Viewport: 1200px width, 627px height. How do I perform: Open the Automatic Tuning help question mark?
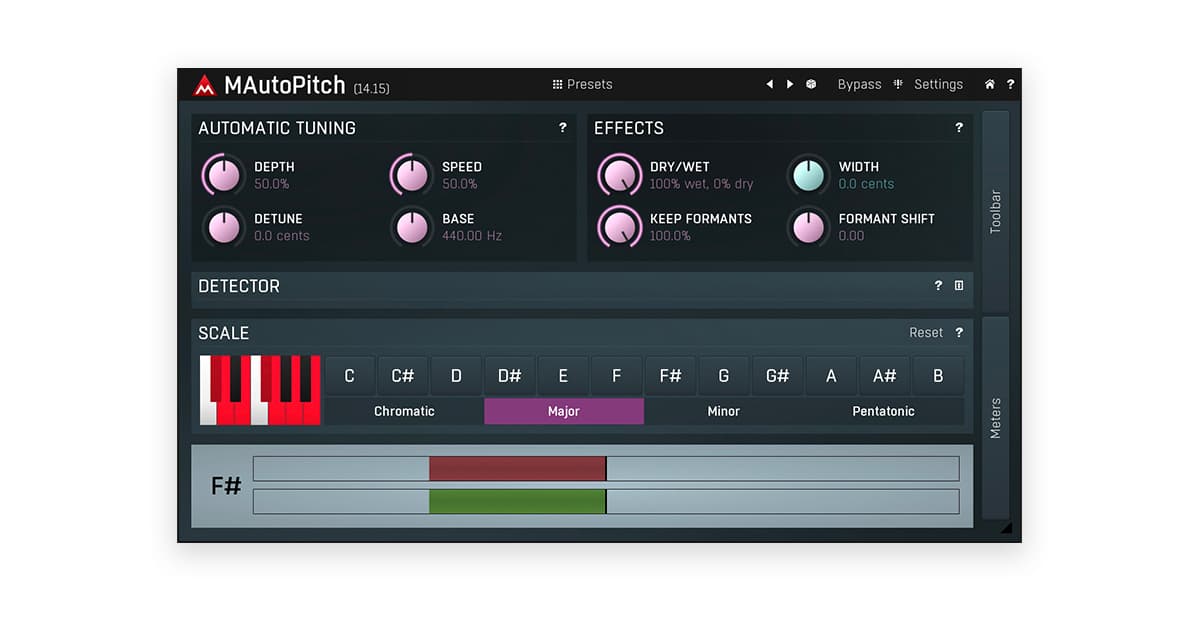[562, 128]
